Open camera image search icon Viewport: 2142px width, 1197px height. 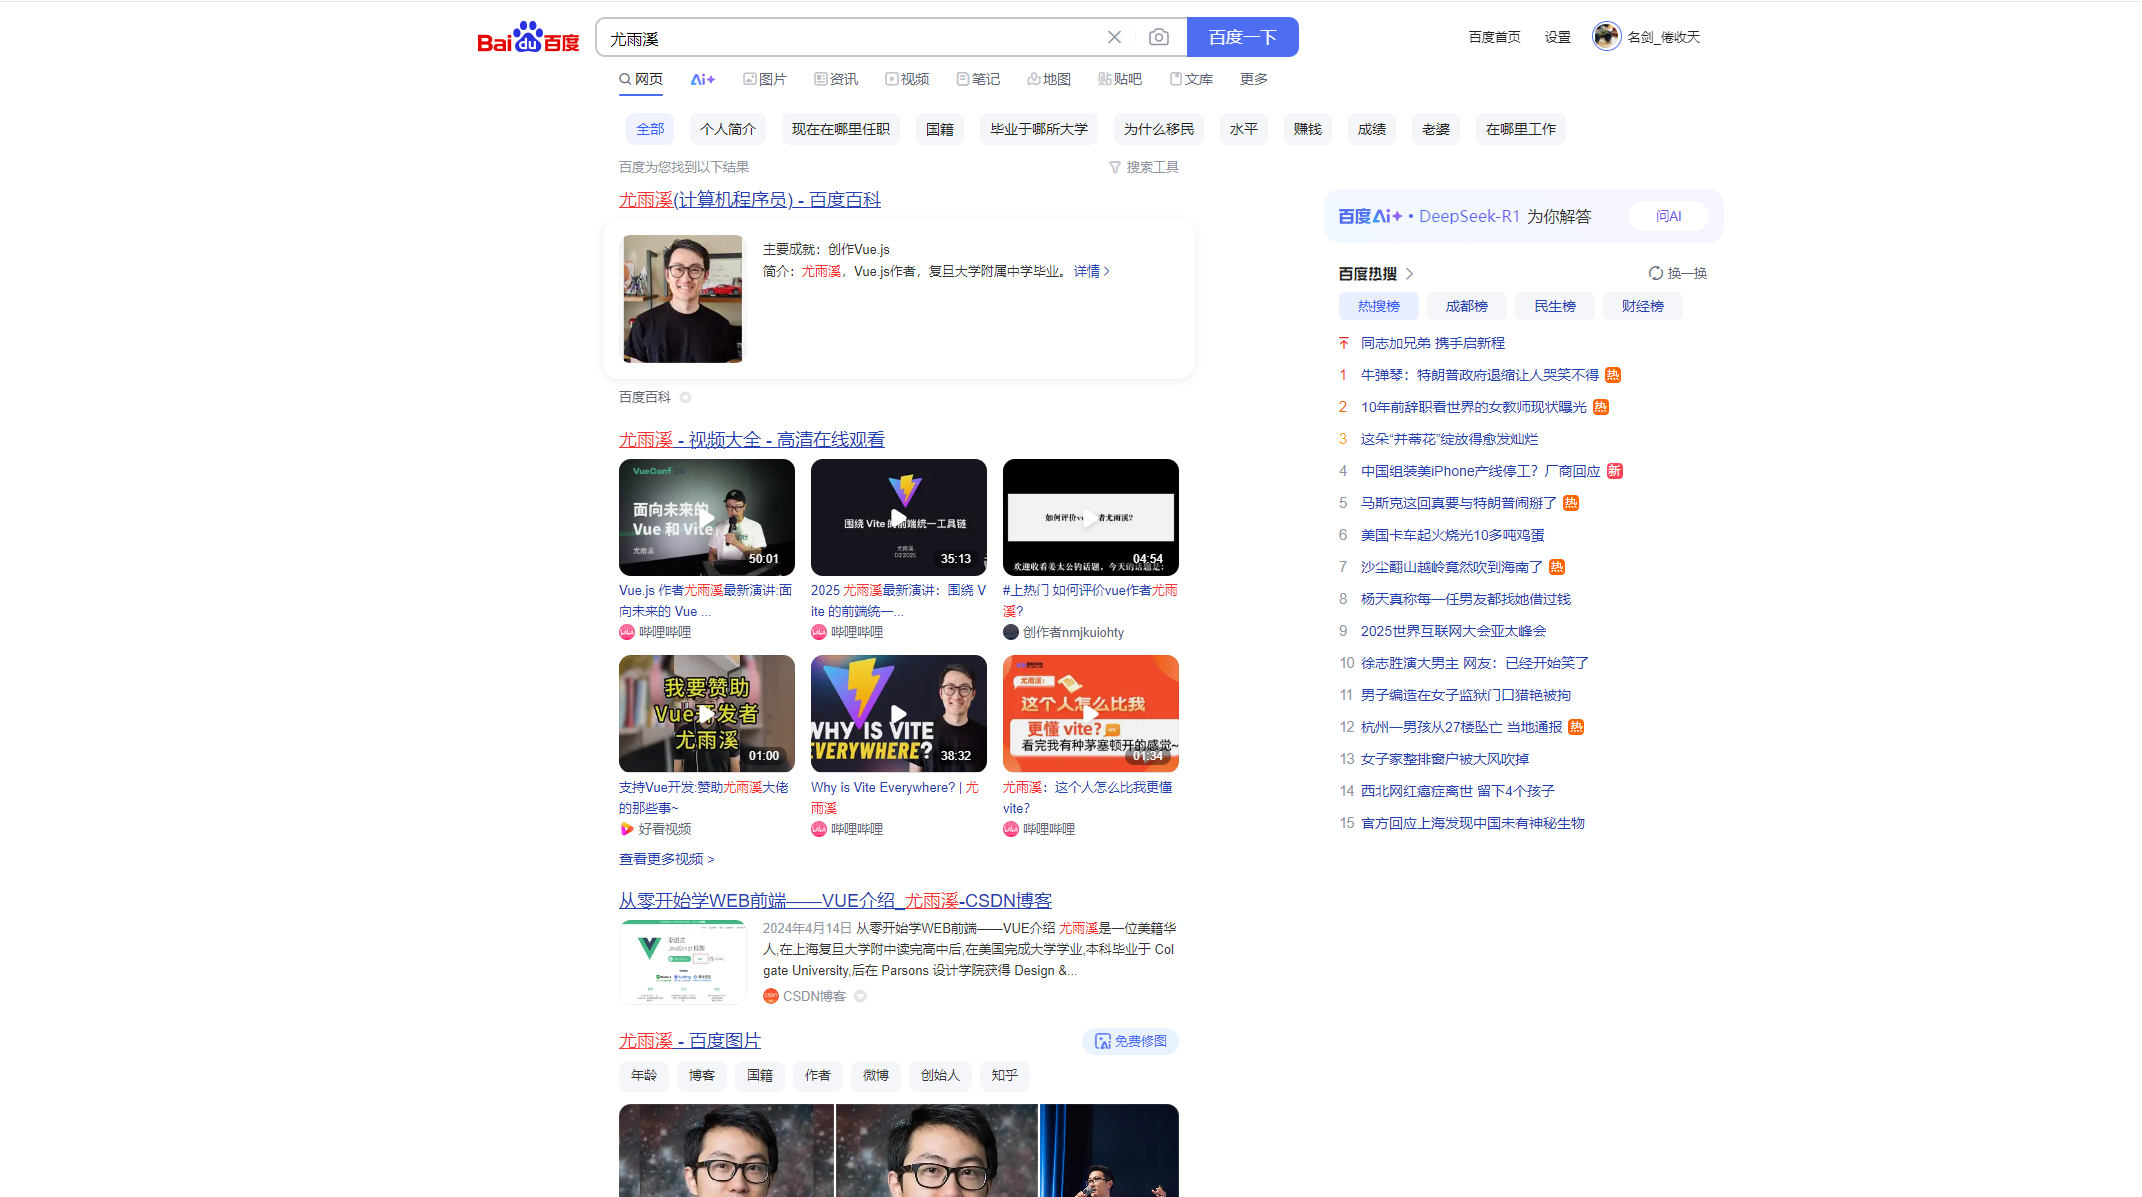[1158, 37]
